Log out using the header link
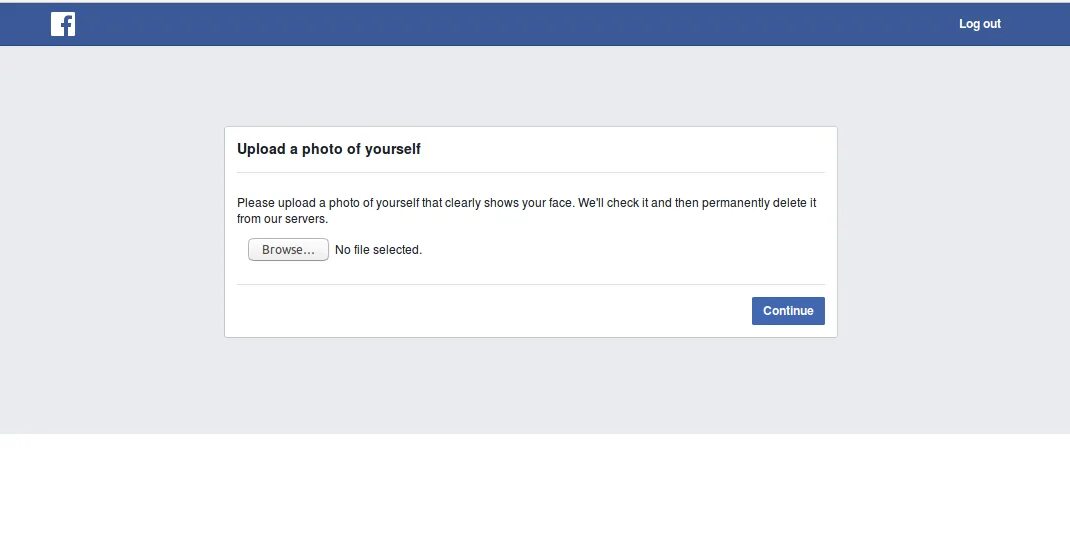1070x560 pixels. click(979, 24)
